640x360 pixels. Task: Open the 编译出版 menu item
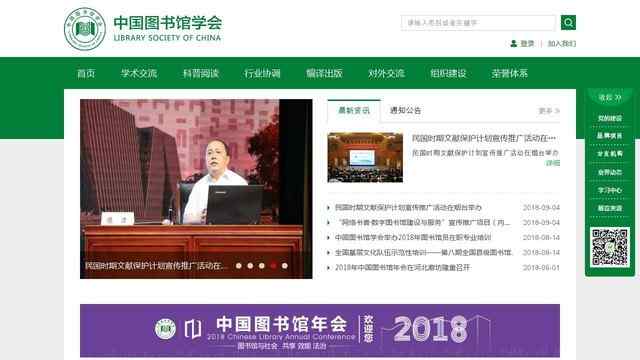tap(324, 73)
